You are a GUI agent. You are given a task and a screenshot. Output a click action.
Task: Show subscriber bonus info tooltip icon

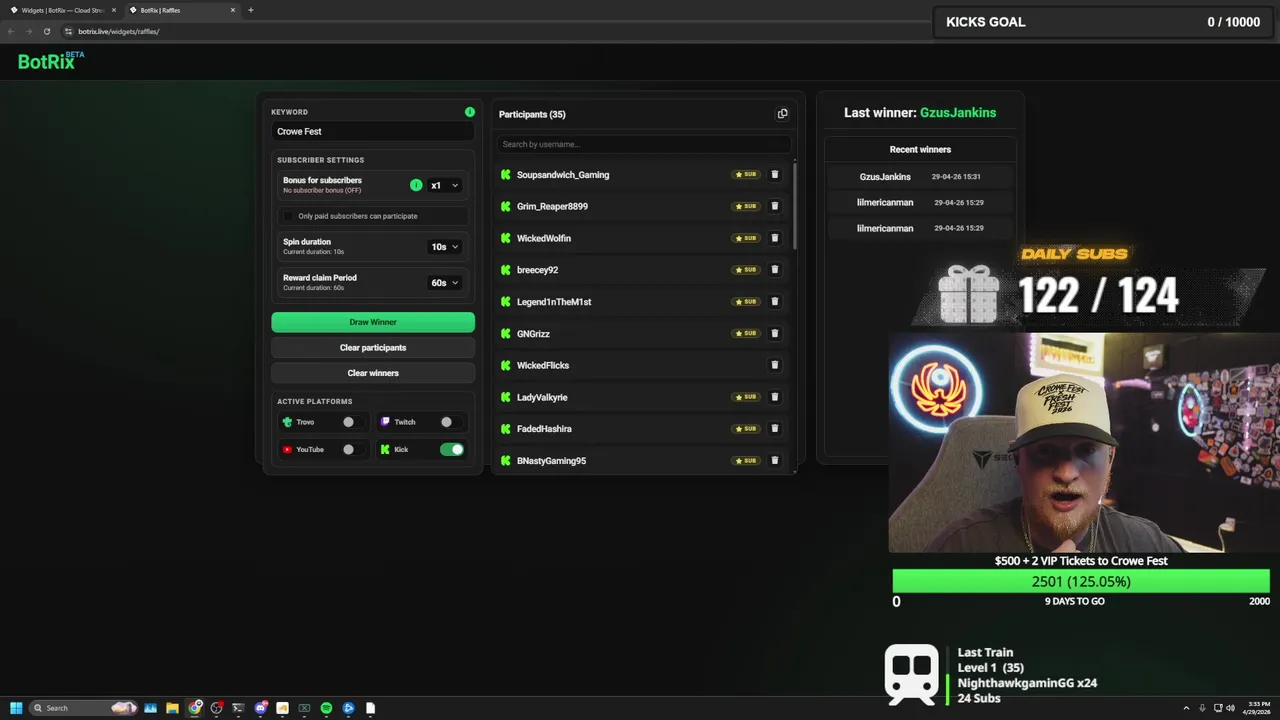pyautogui.click(x=416, y=185)
